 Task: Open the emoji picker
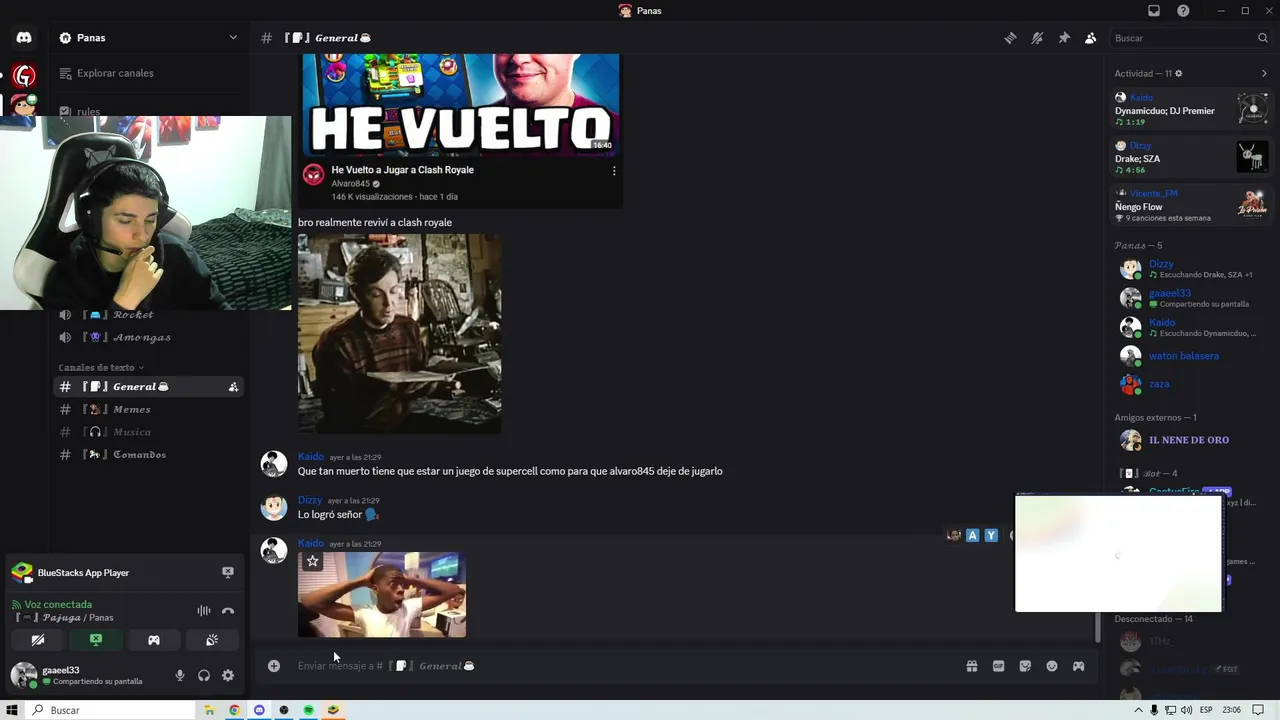[x=1052, y=666]
